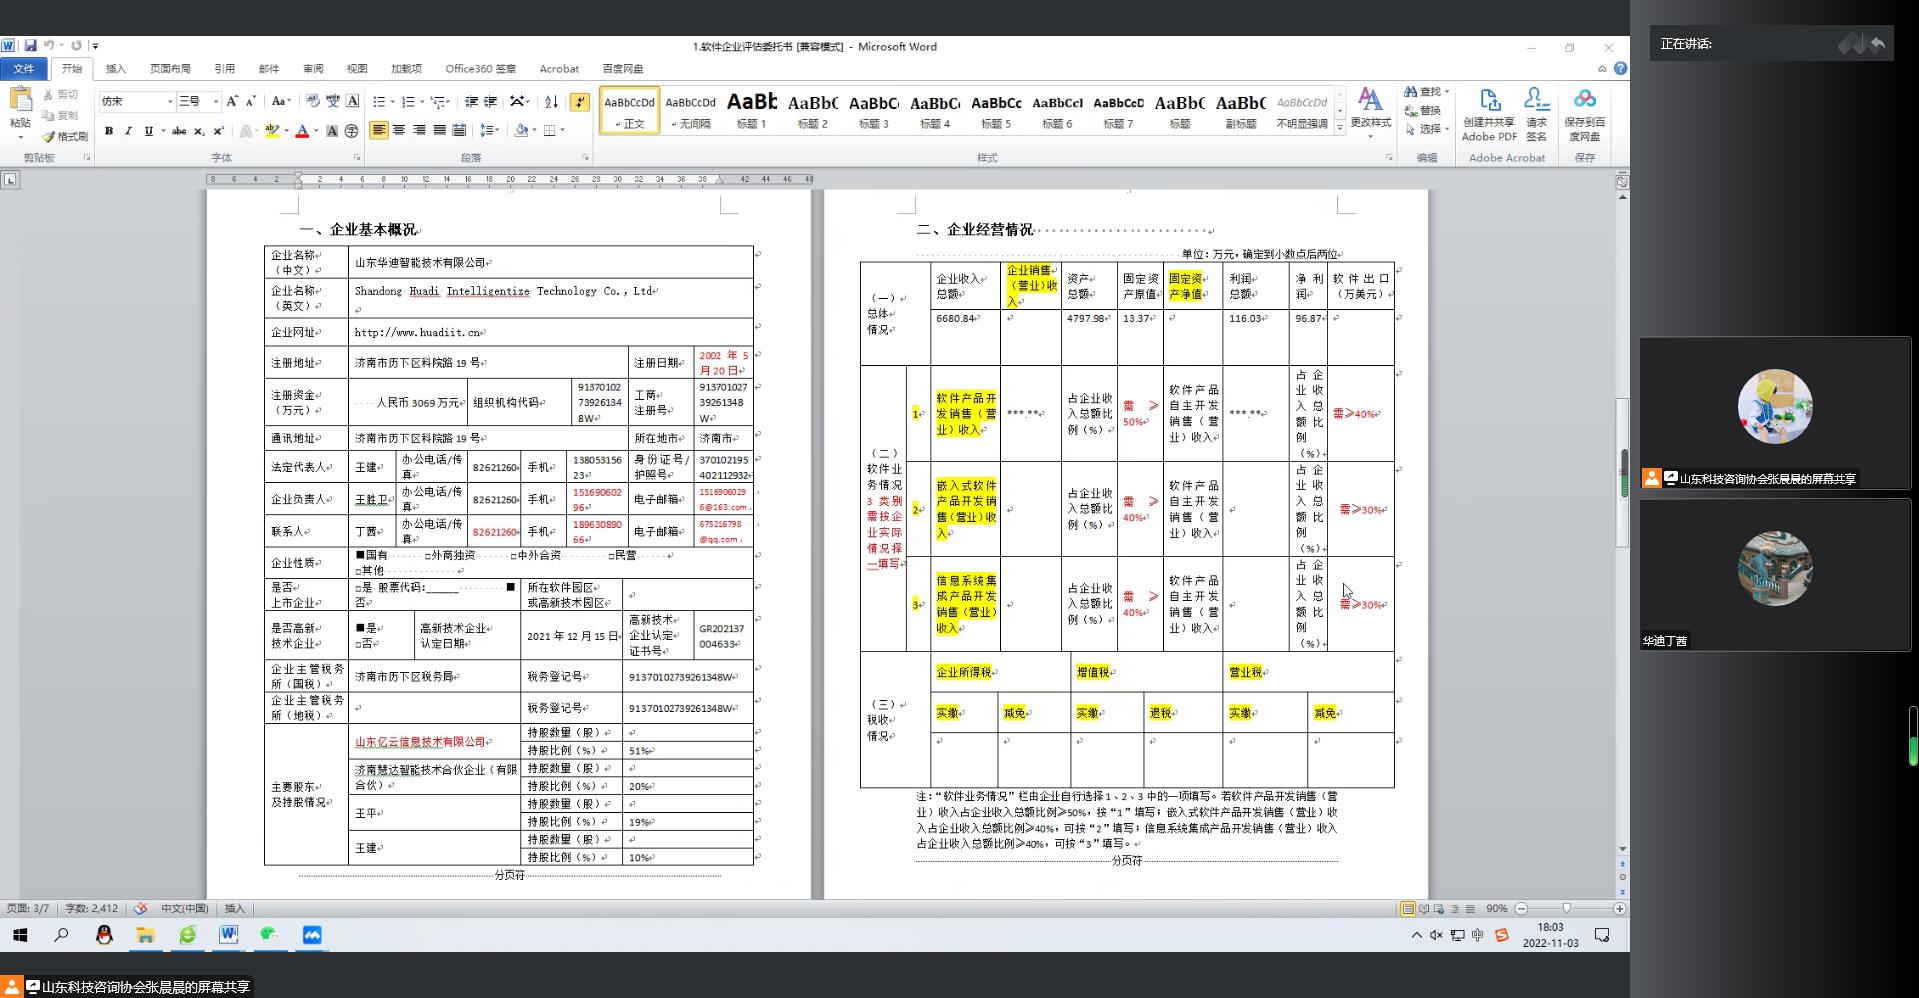Screen dimensions: 1919x998
Task: Open the Page Layout (页面布局) tab
Action: 170,69
